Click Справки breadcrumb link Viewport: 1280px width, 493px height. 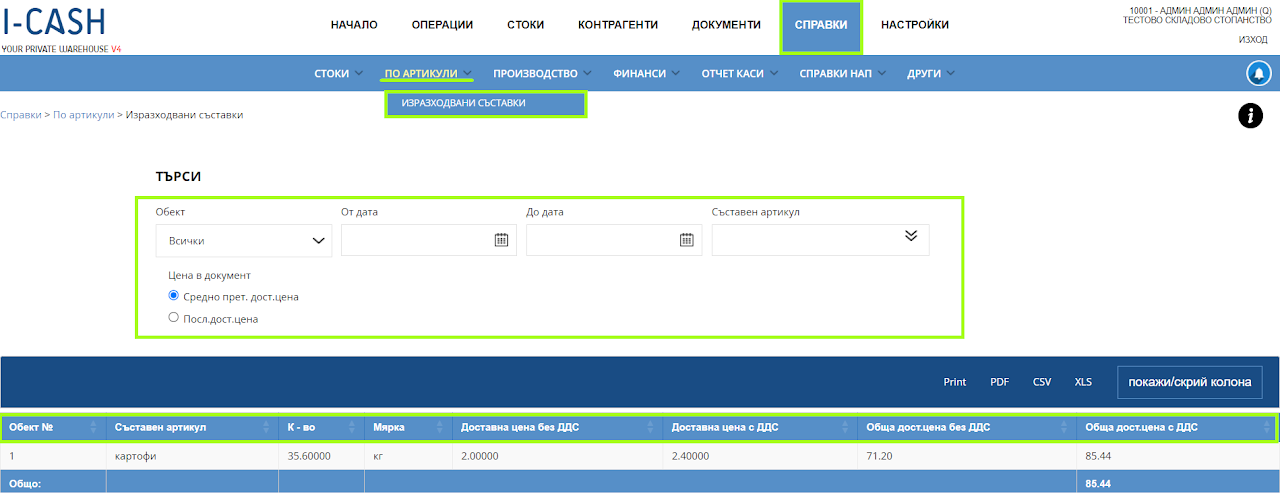click(21, 115)
